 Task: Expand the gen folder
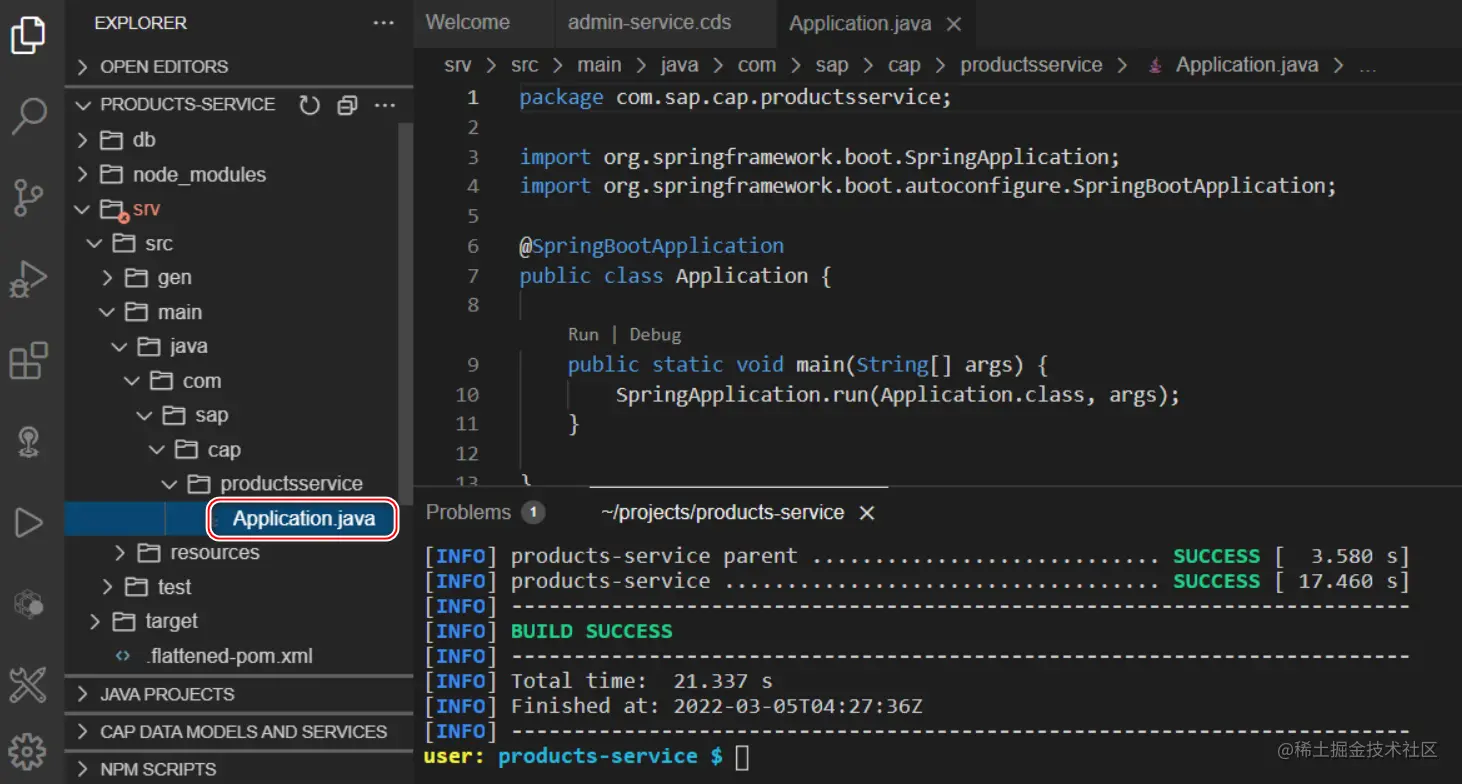click(108, 278)
